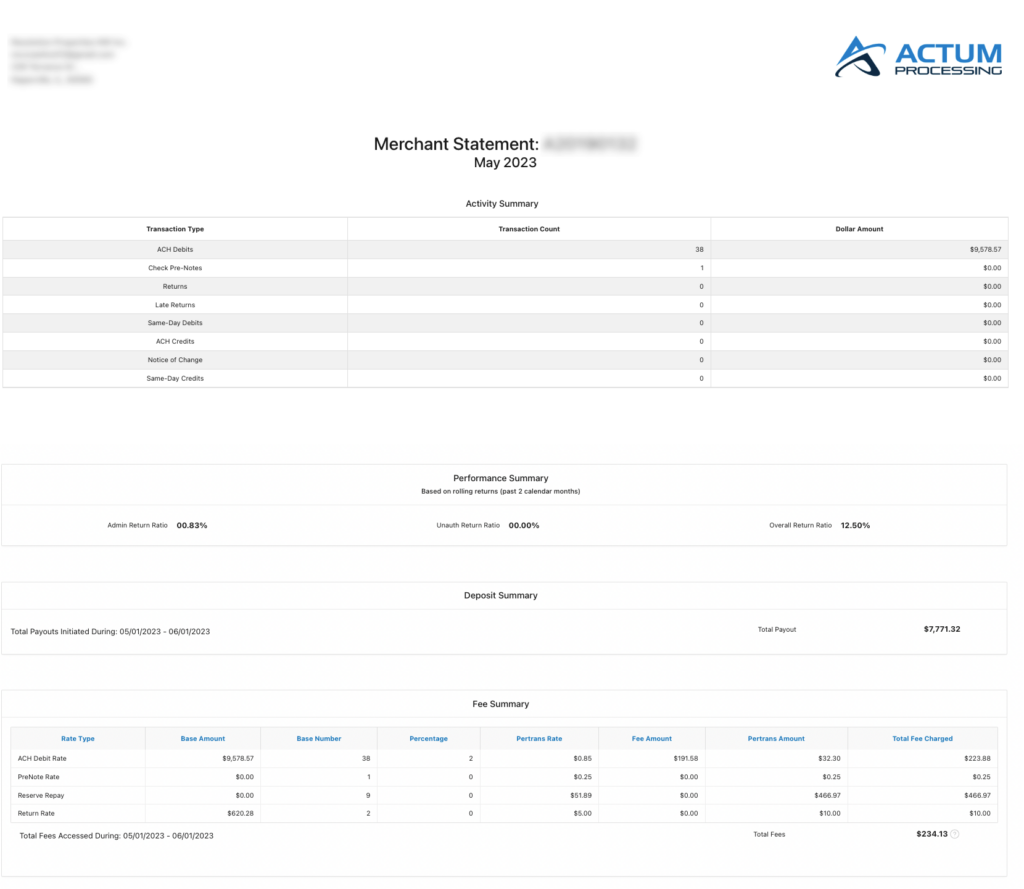Select the Pertrans Rate column header
The image size is (1024, 889).
(539, 738)
